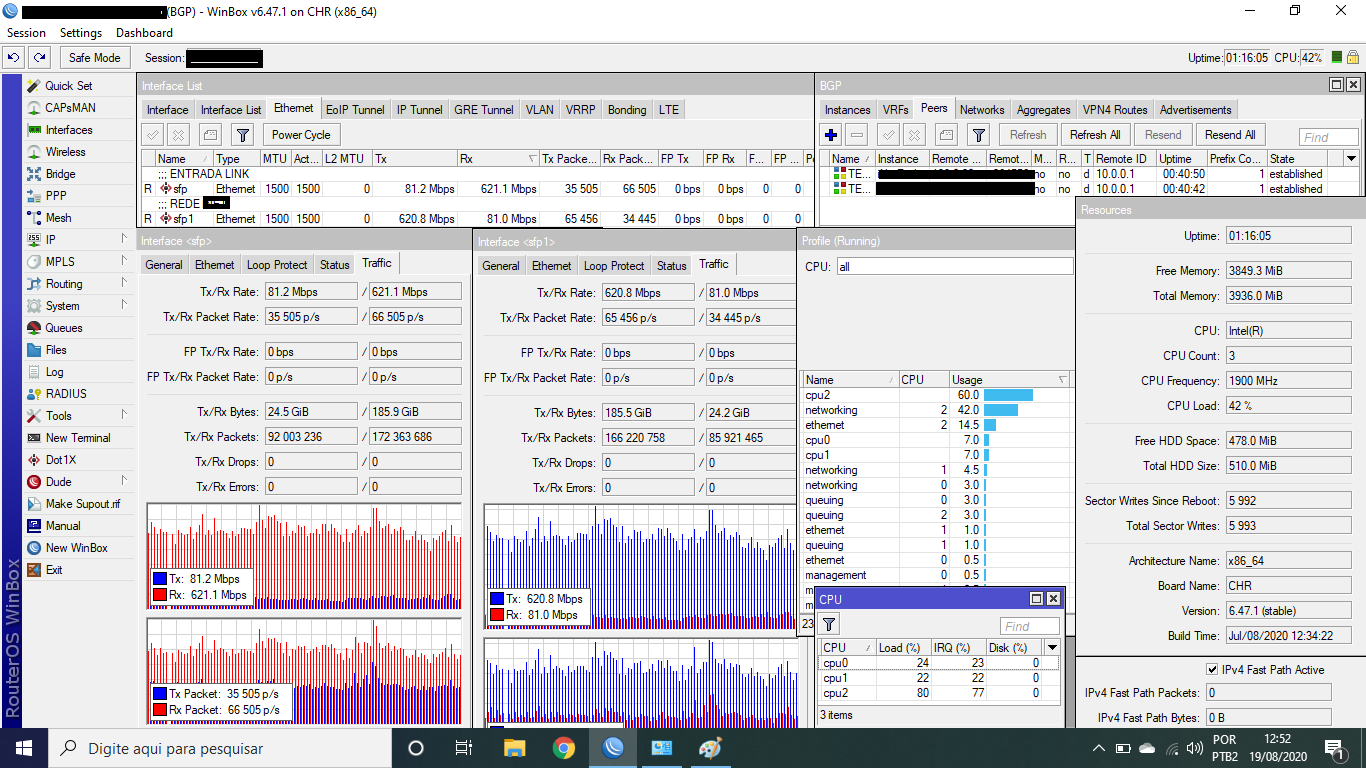Click Interface List enable checkmark icon

click(x=153, y=135)
